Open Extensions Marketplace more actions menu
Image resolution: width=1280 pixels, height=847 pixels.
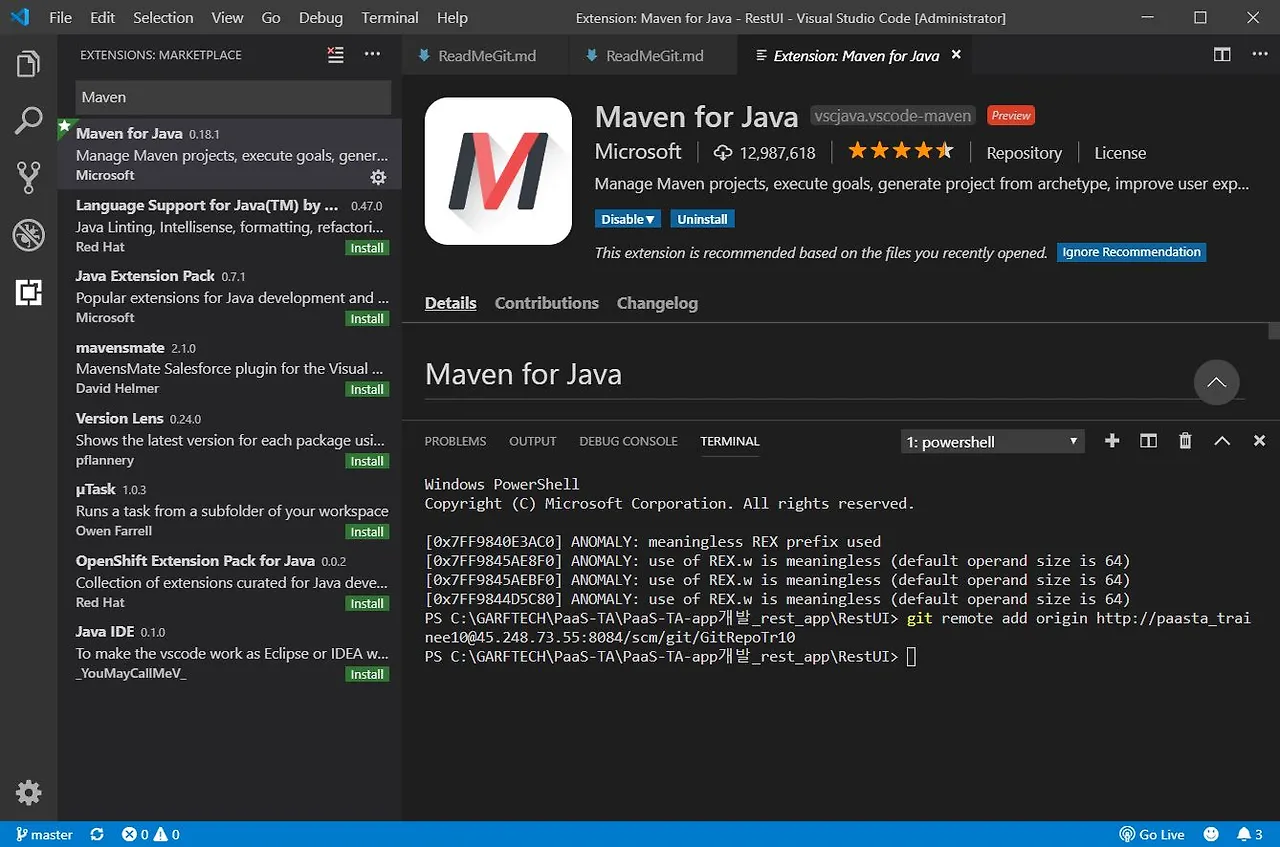pyautogui.click(x=372, y=55)
